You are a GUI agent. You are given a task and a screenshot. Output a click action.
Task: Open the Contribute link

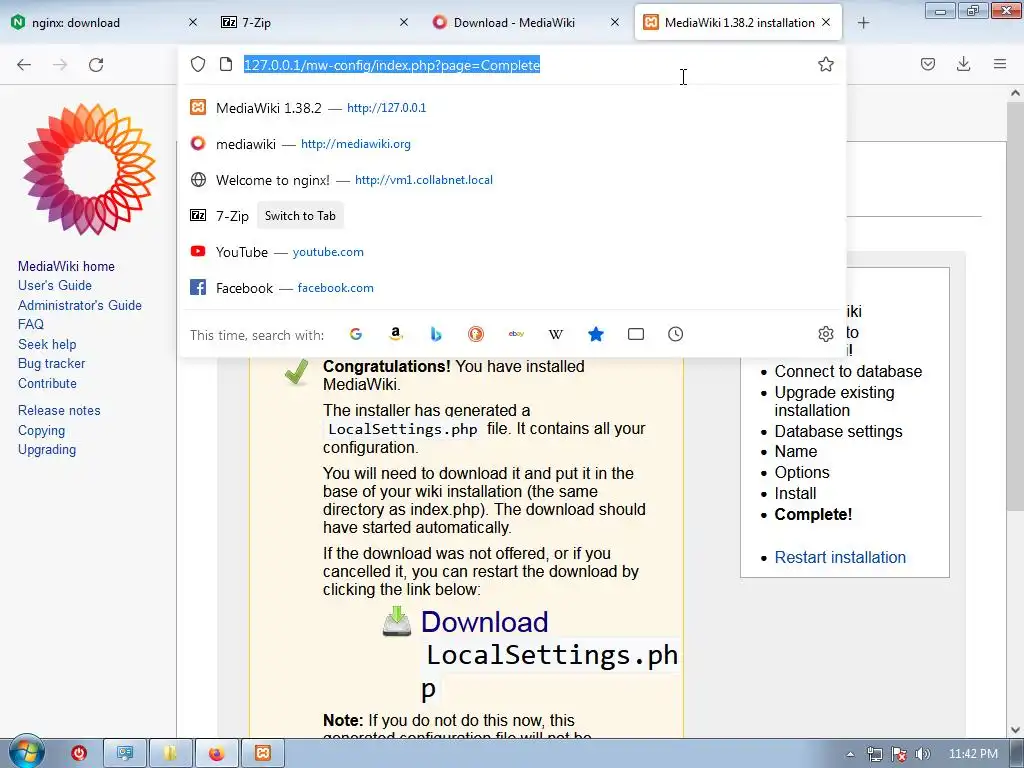(x=47, y=383)
